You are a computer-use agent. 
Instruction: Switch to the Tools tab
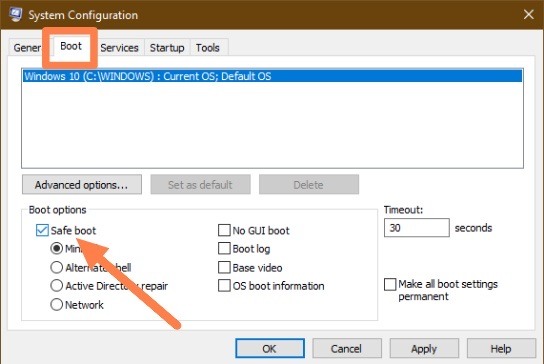(x=207, y=48)
